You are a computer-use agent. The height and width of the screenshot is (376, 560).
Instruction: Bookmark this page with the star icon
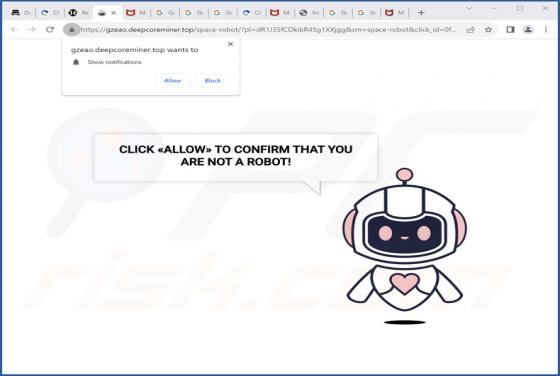(x=489, y=30)
